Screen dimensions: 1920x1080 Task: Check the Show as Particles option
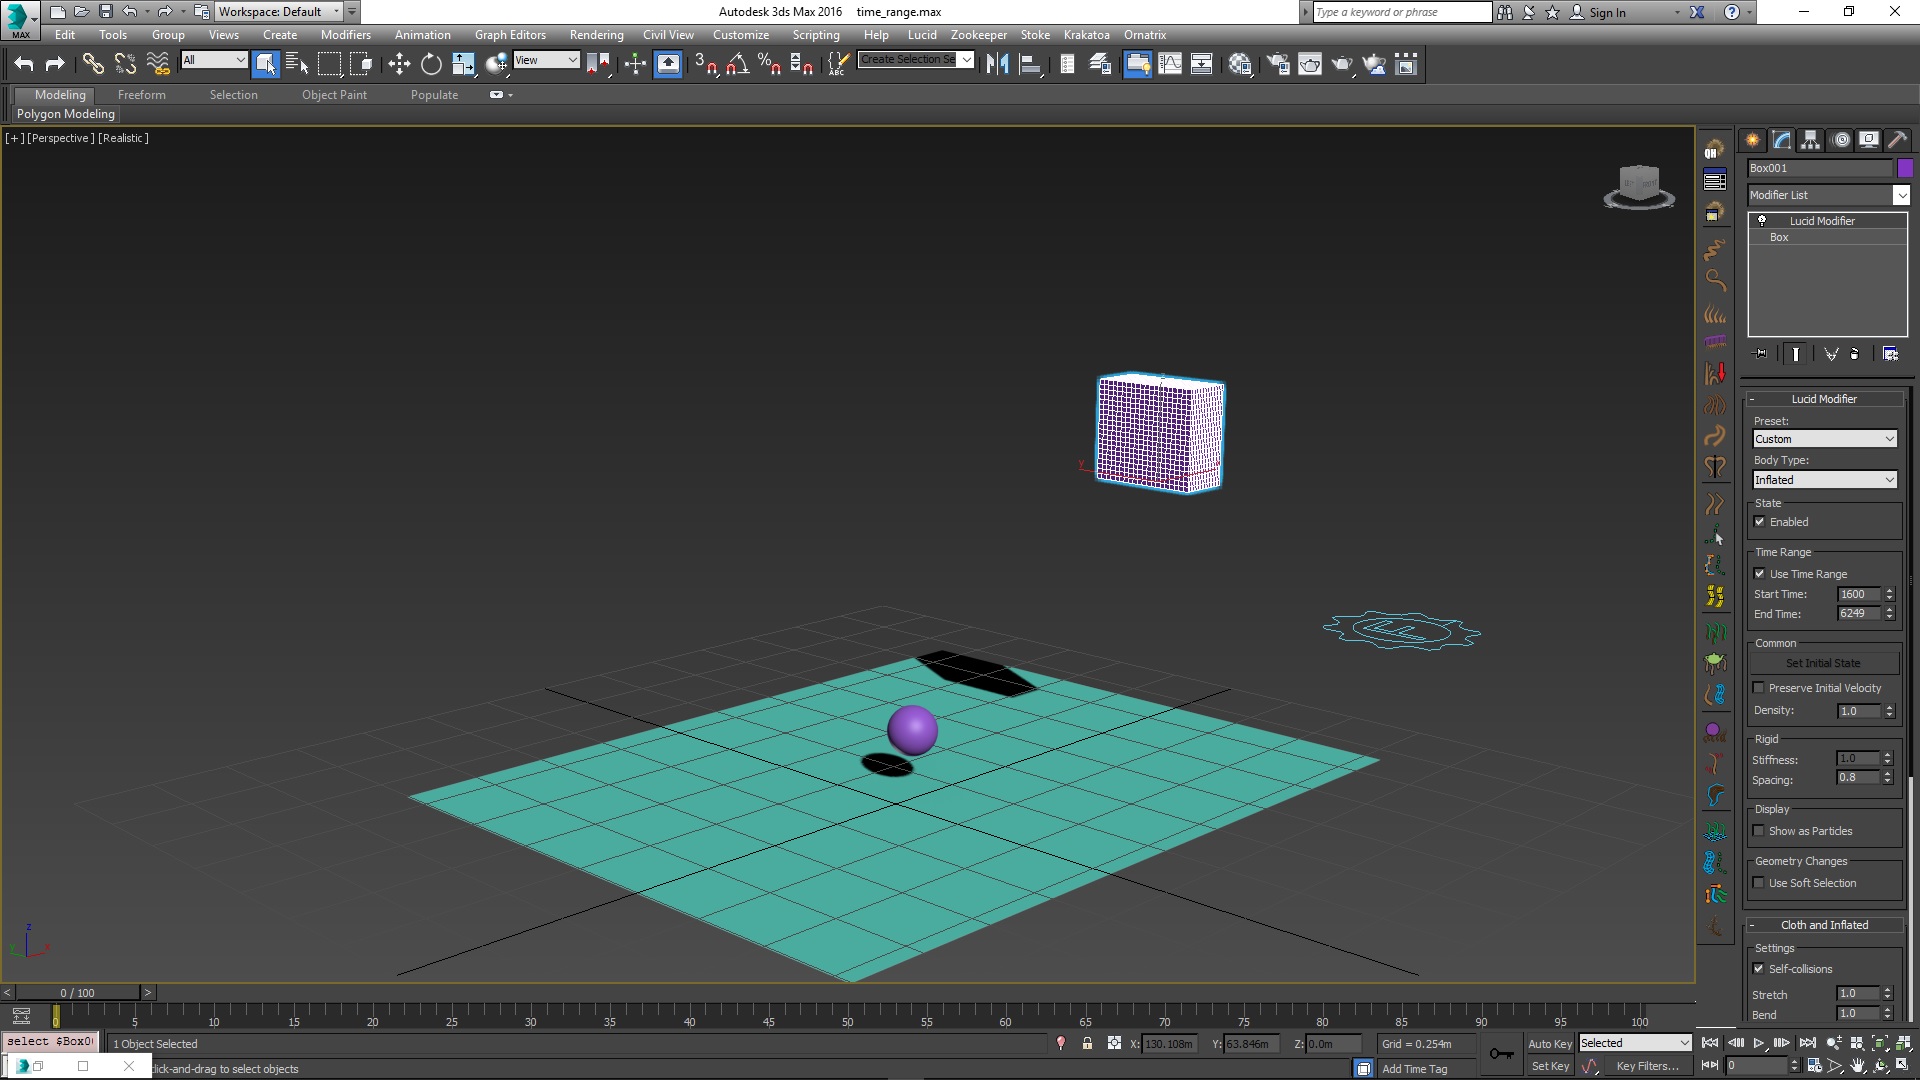pyautogui.click(x=1759, y=831)
